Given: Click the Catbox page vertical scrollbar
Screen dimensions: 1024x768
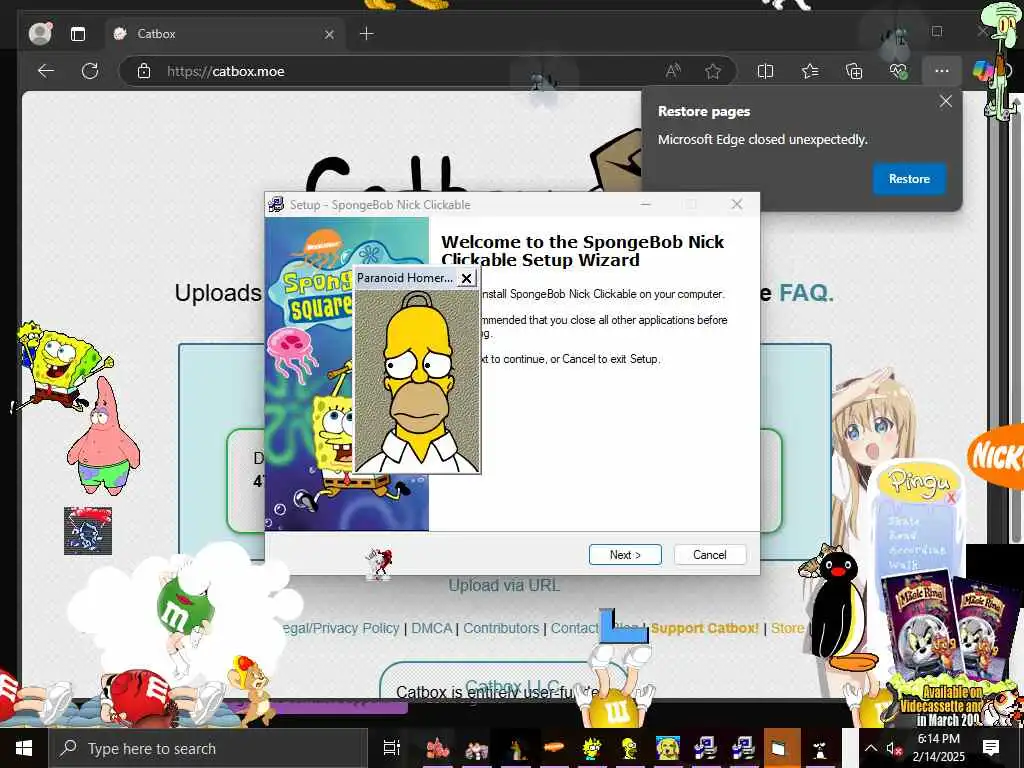Looking at the screenshot, I should (1014, 327).
